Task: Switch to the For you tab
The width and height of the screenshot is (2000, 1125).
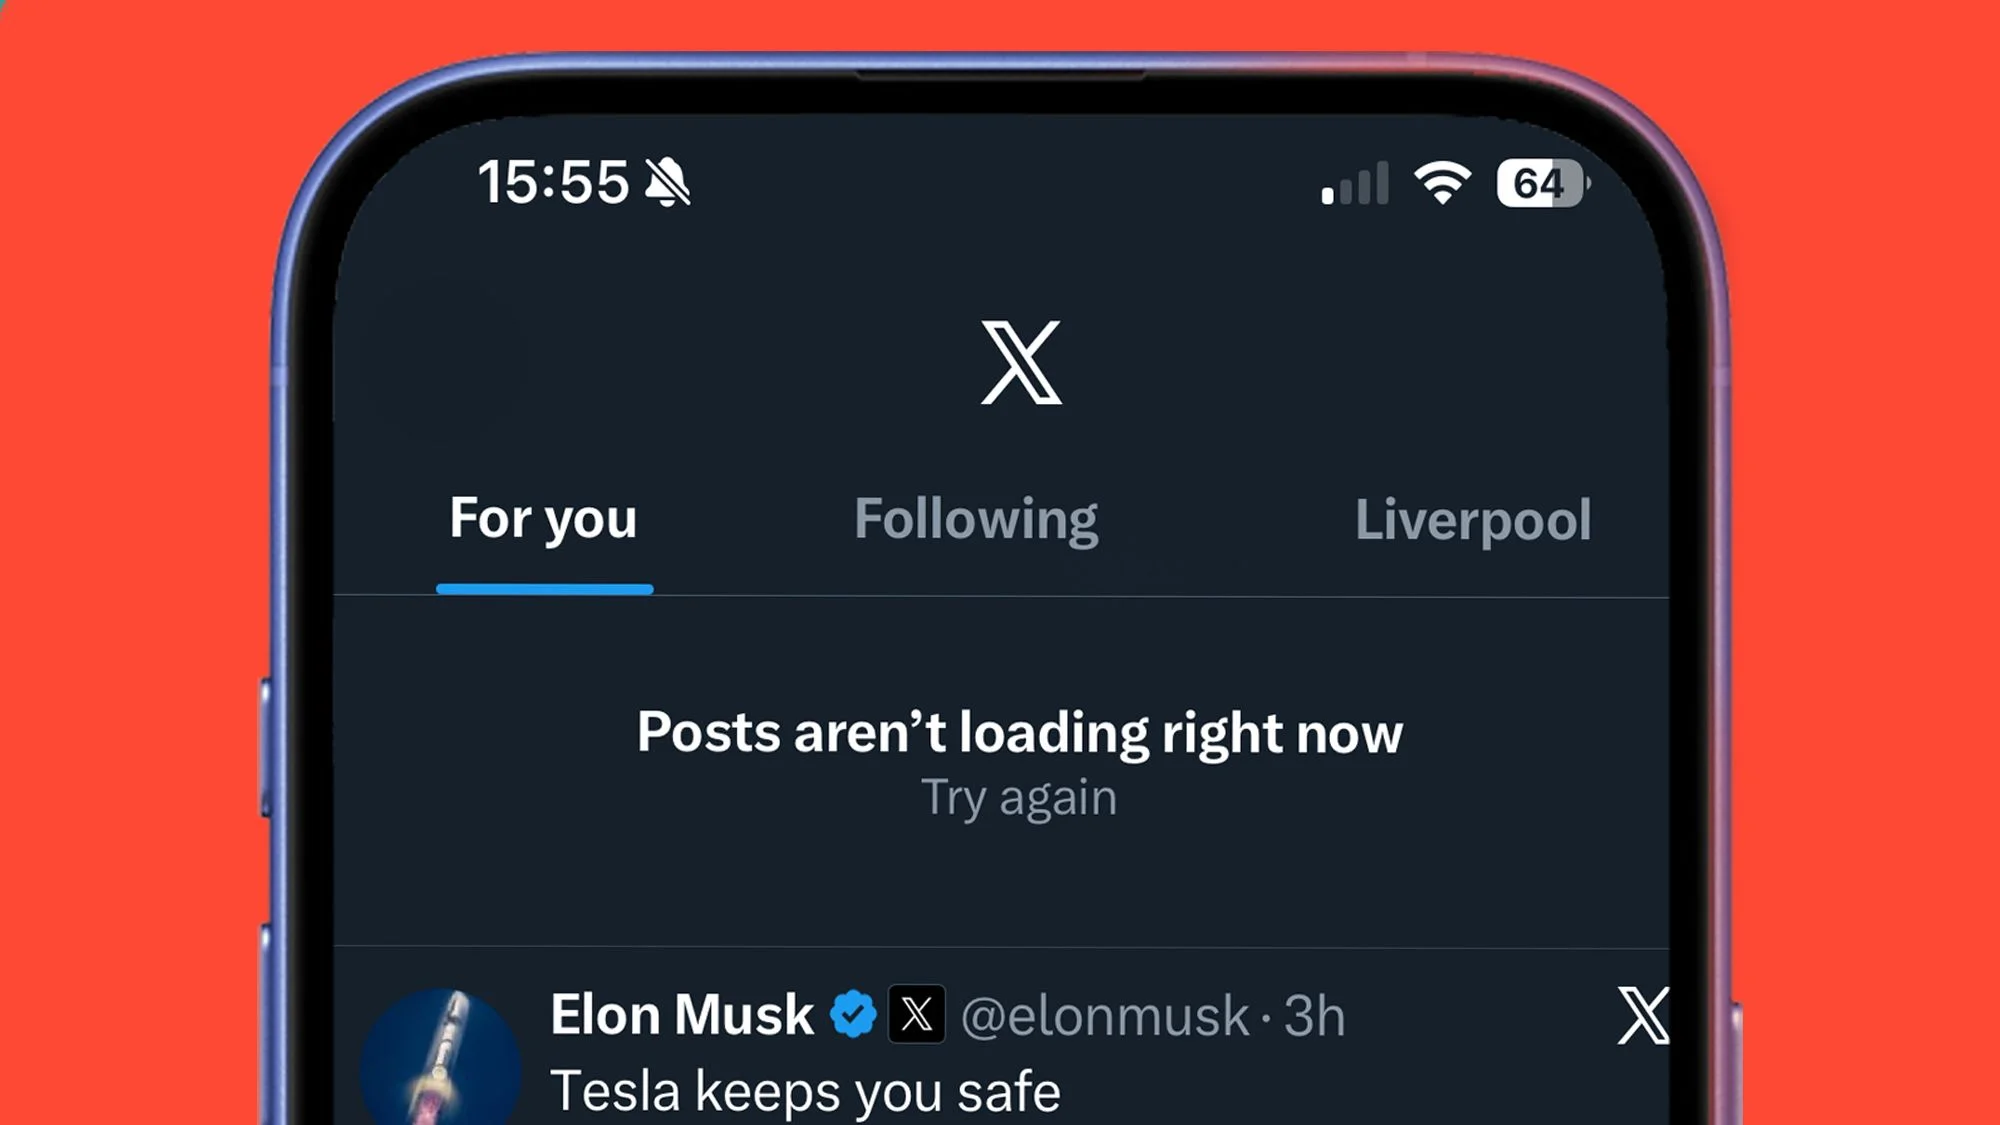Action: [543, 519]
